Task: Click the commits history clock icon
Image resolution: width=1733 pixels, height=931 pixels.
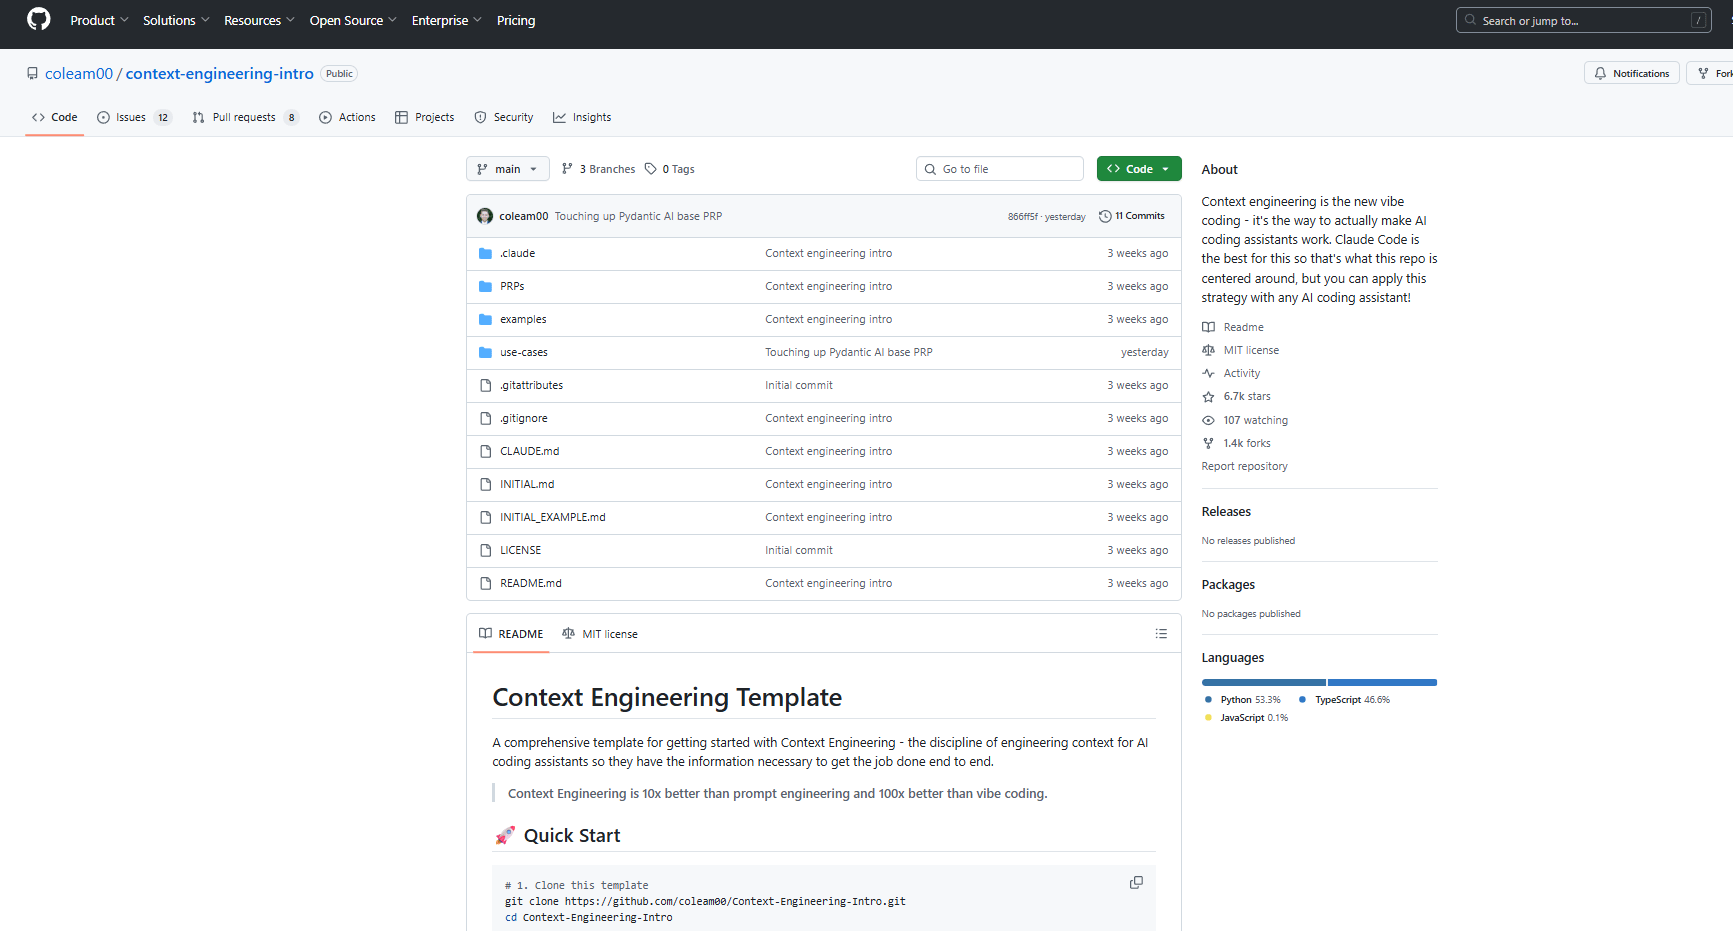Action: point(1105,216)
